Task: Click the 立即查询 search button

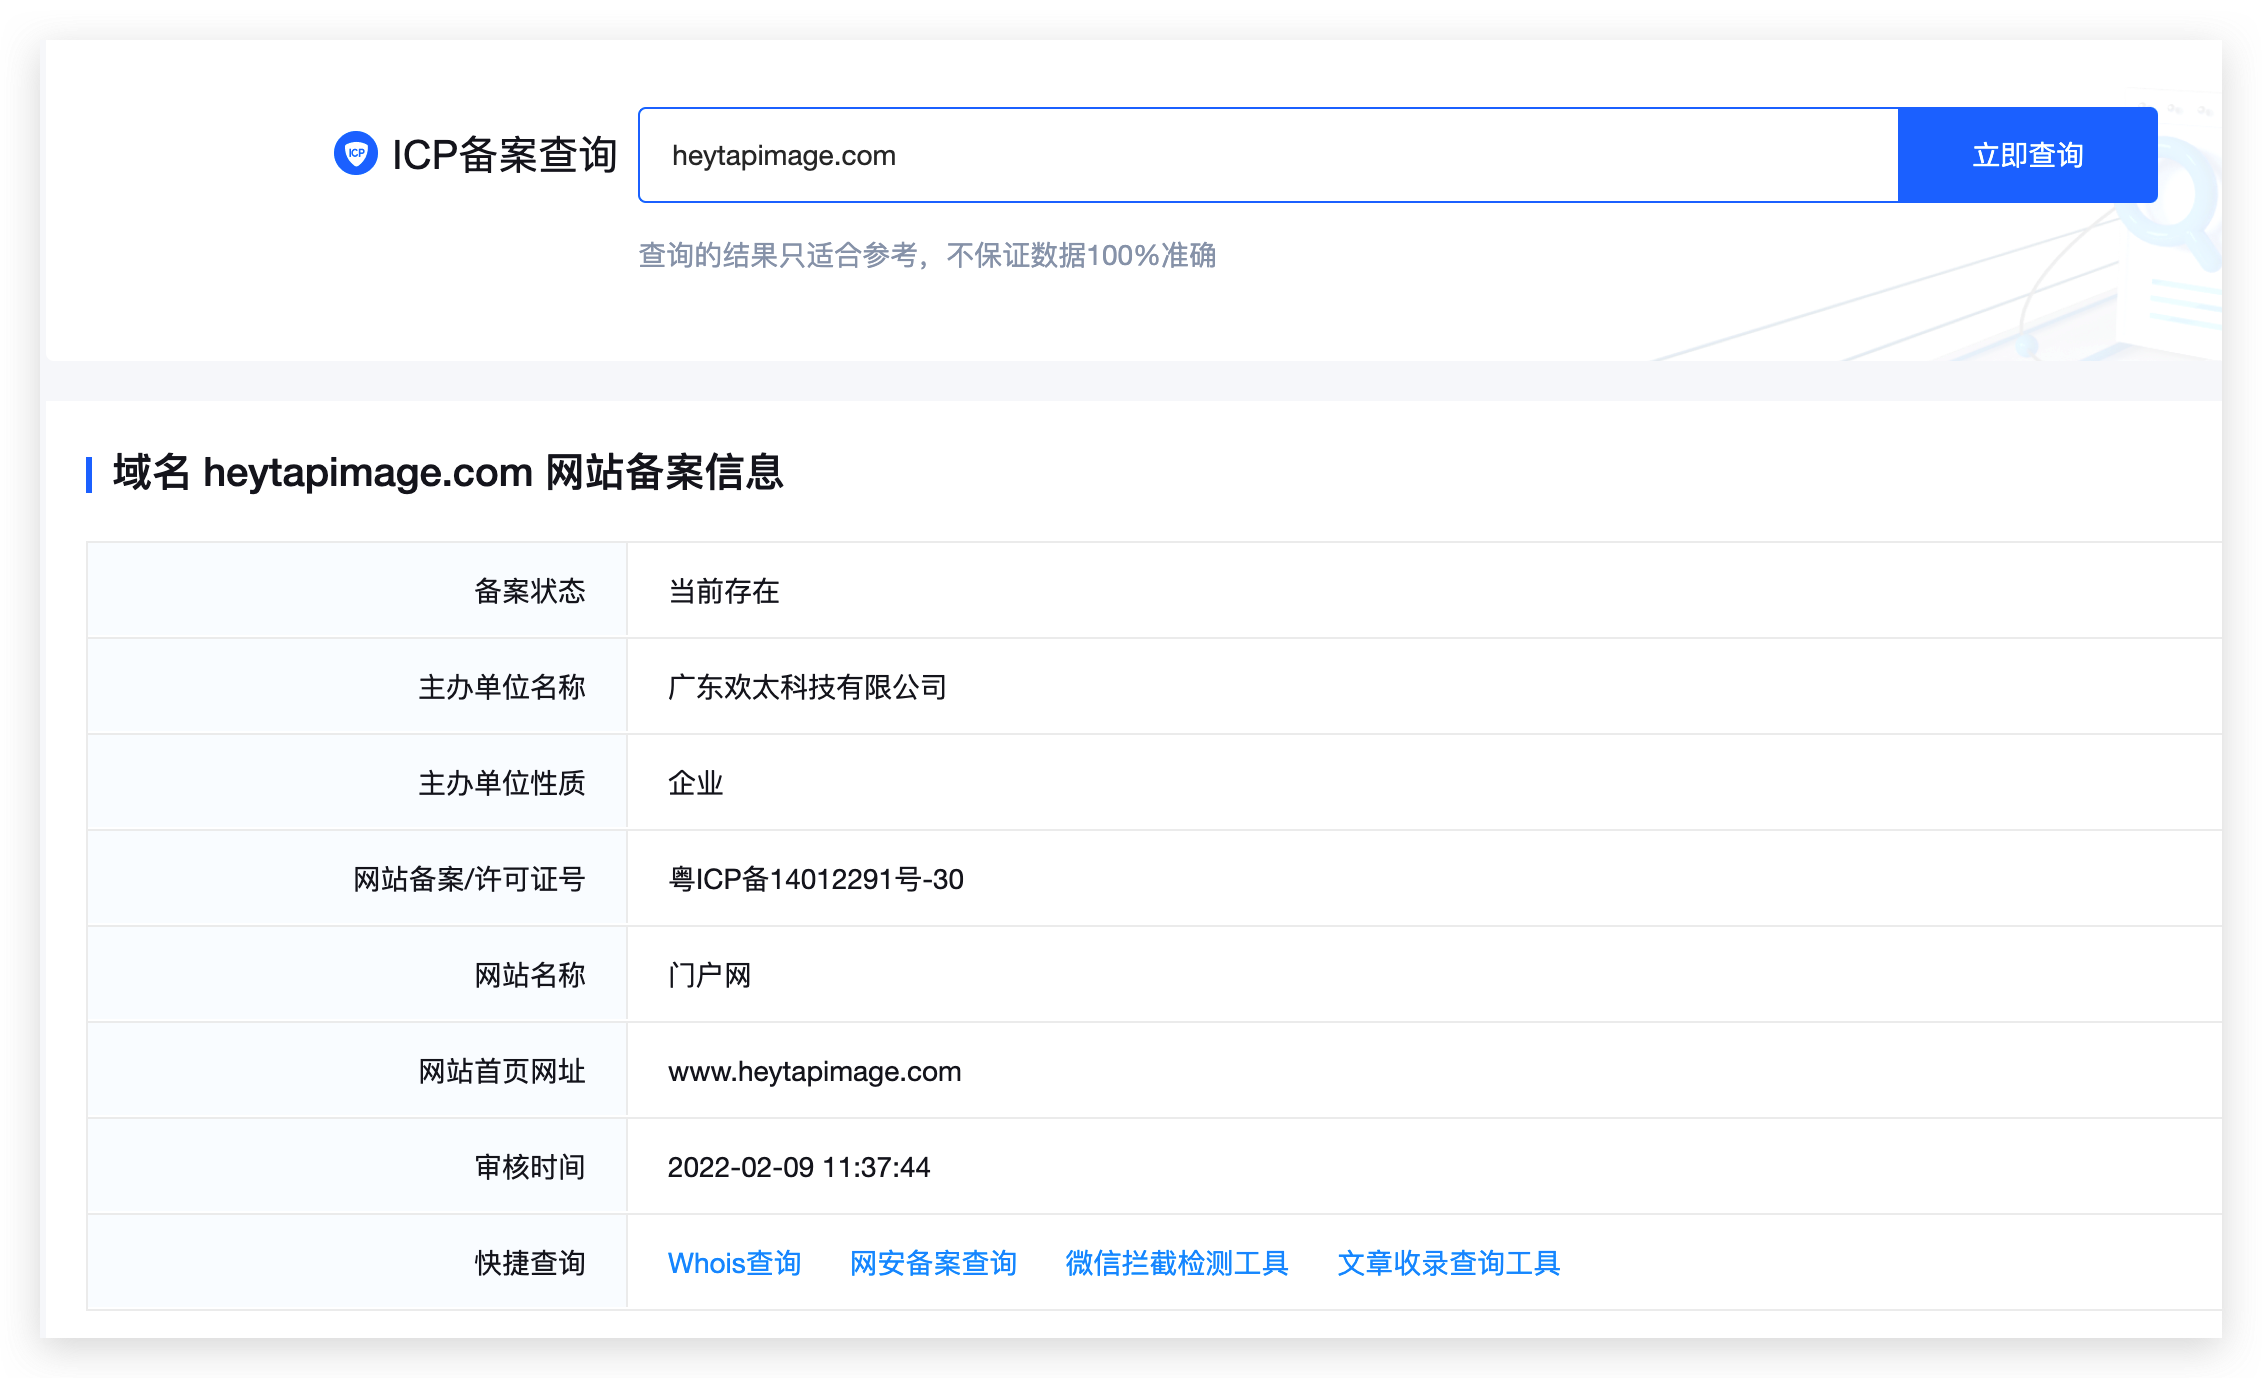Action: [2027, 155]
